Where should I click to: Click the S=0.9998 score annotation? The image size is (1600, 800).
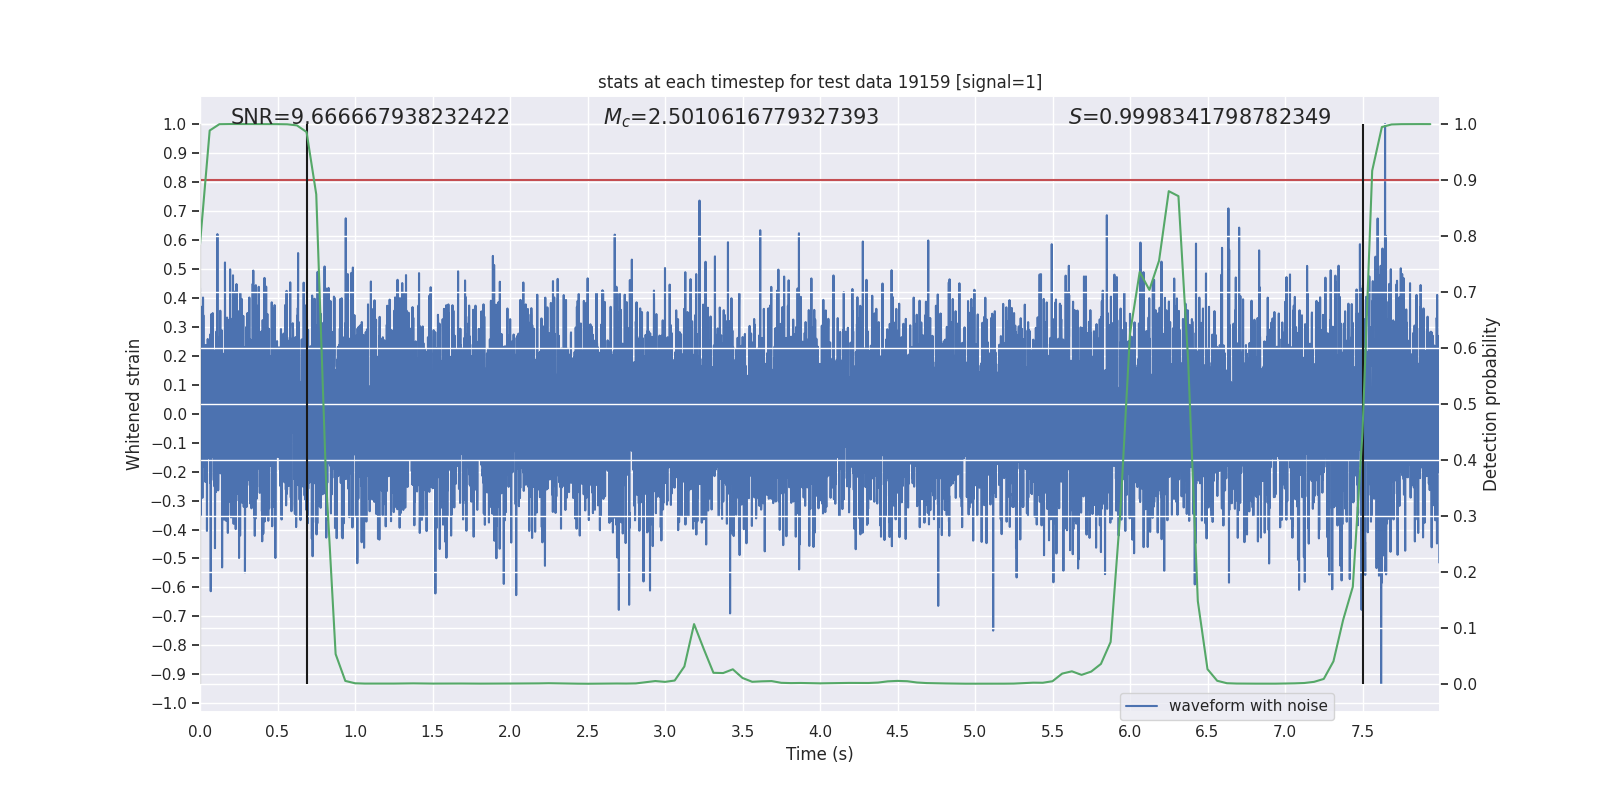click(1199, 117)
